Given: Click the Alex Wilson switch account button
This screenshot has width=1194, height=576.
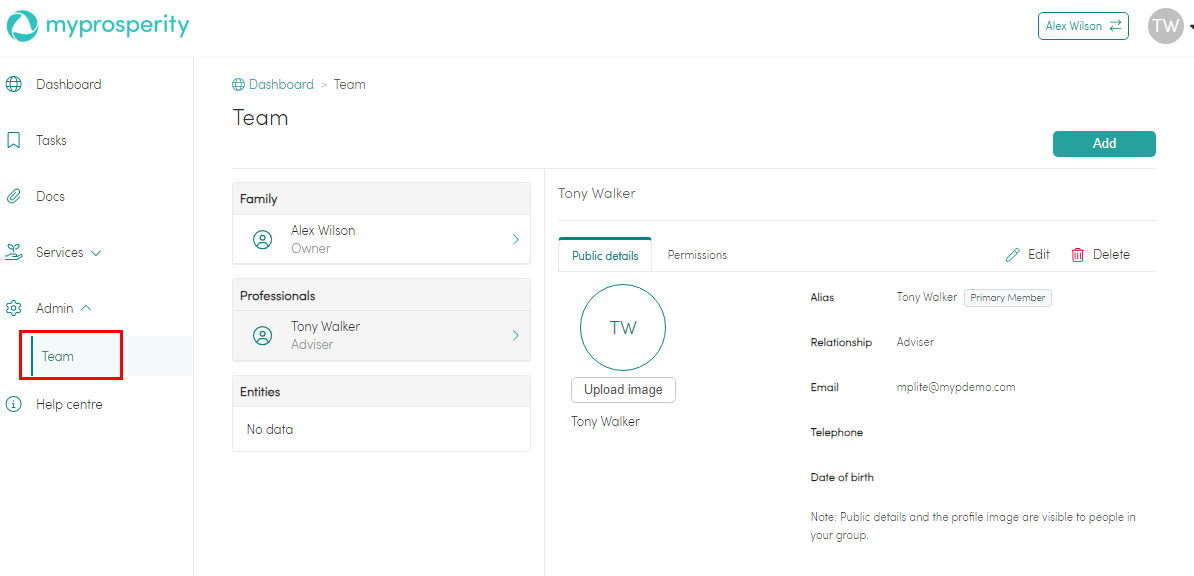Looking at the screenshot, I should (1083, 26).
